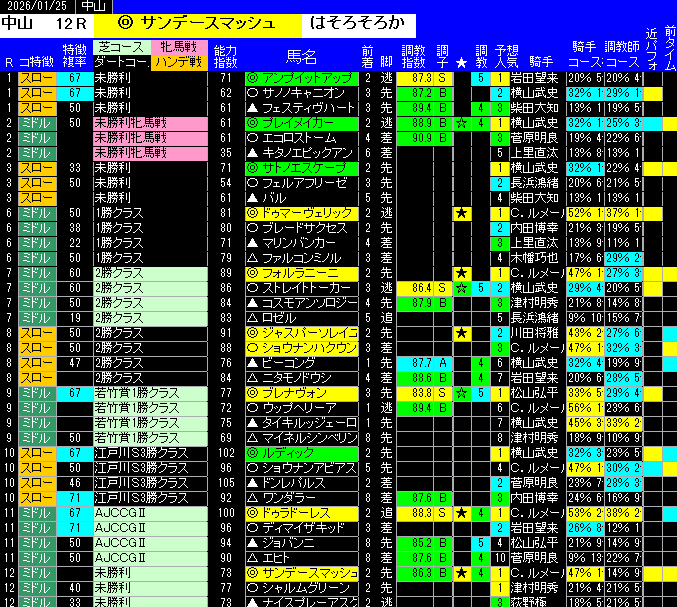Open the horse name ショウナンアビアス
The height and width of the screenshot is (607, 677).
coord(308,468)
